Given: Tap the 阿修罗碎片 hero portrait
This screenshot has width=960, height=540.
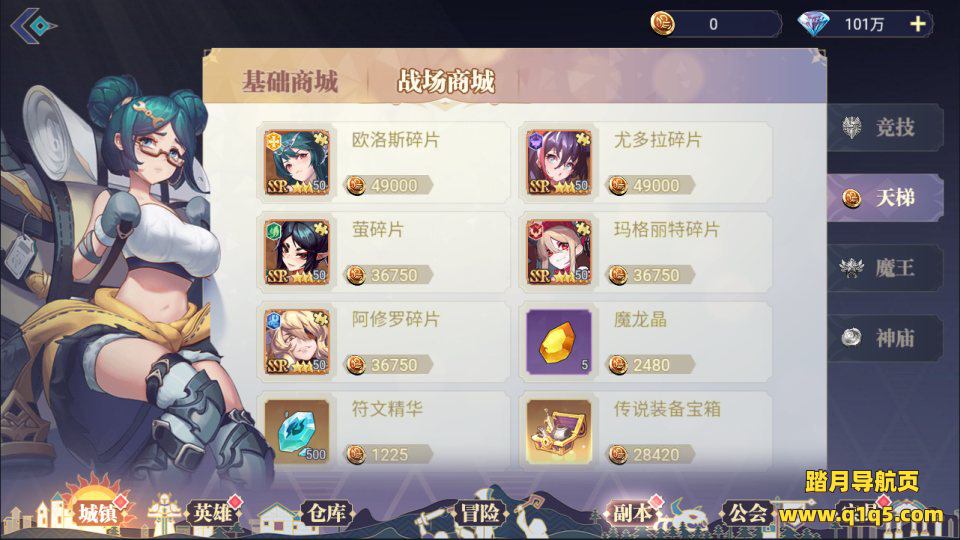Looking at the screenshot, I should [x=297, y=342].
